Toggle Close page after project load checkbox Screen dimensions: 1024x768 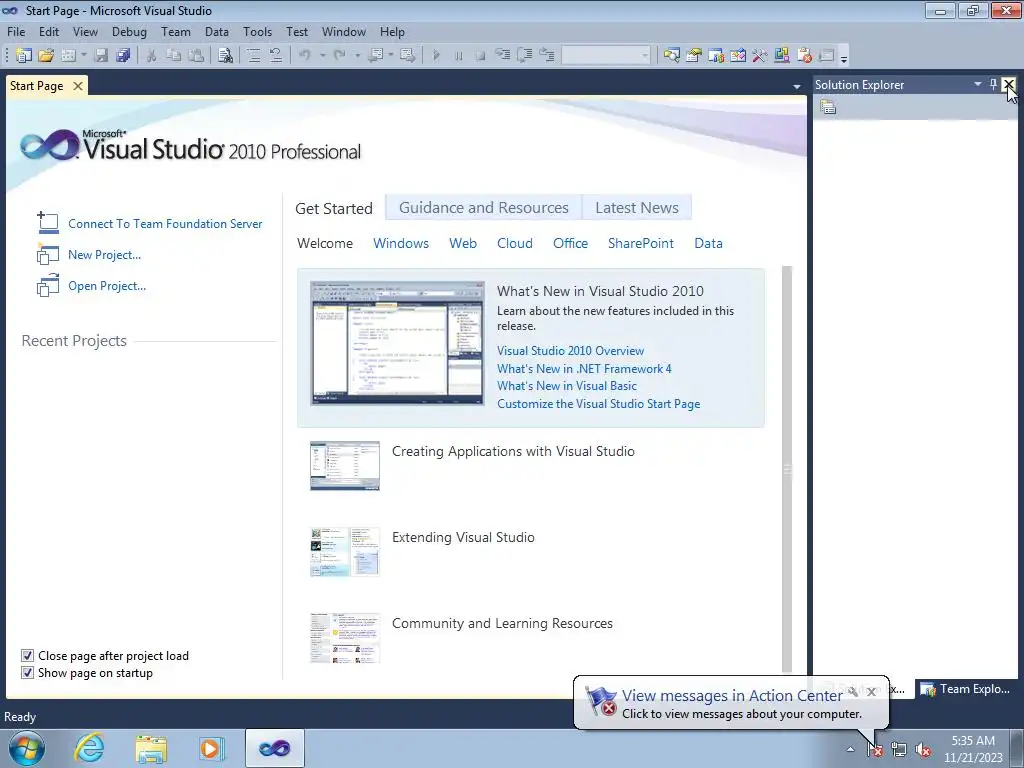click(27, 656)
